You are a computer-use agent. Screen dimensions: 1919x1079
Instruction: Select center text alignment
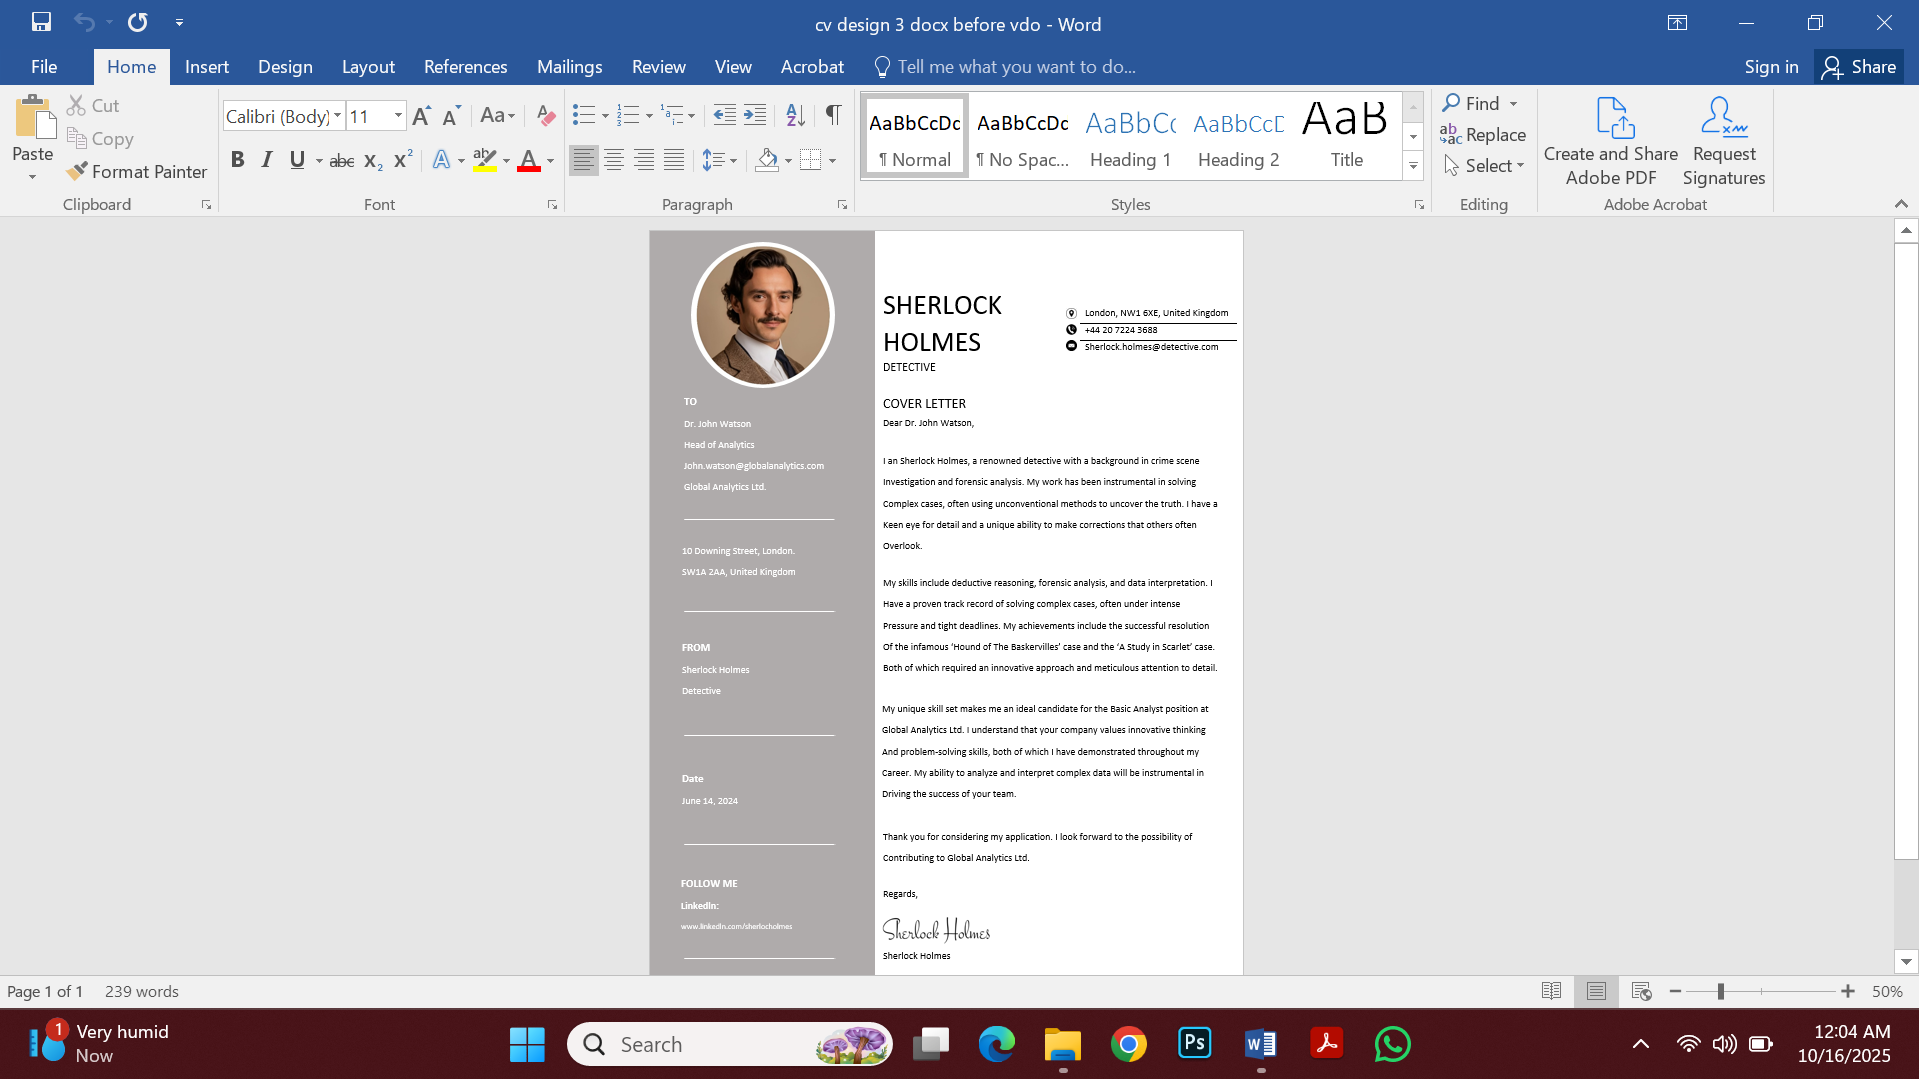pos(613,160)
